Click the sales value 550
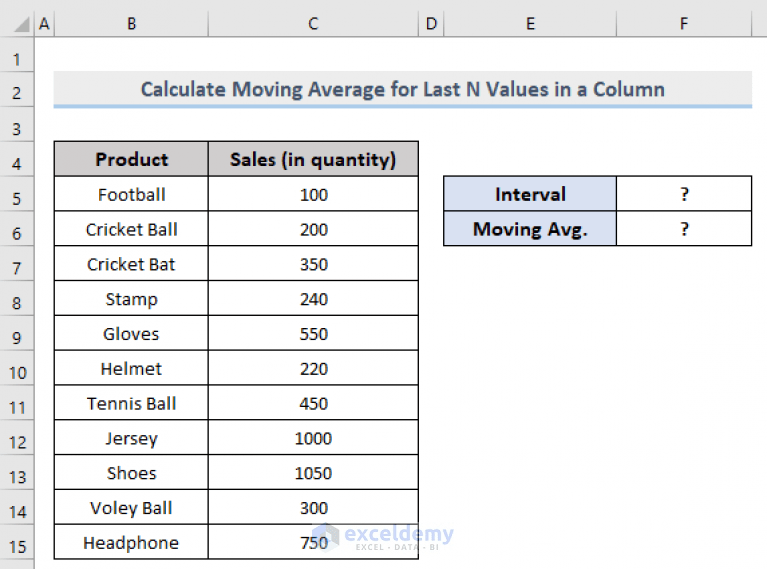Viewport: 767px width, 569px height. tap(313, 333)
